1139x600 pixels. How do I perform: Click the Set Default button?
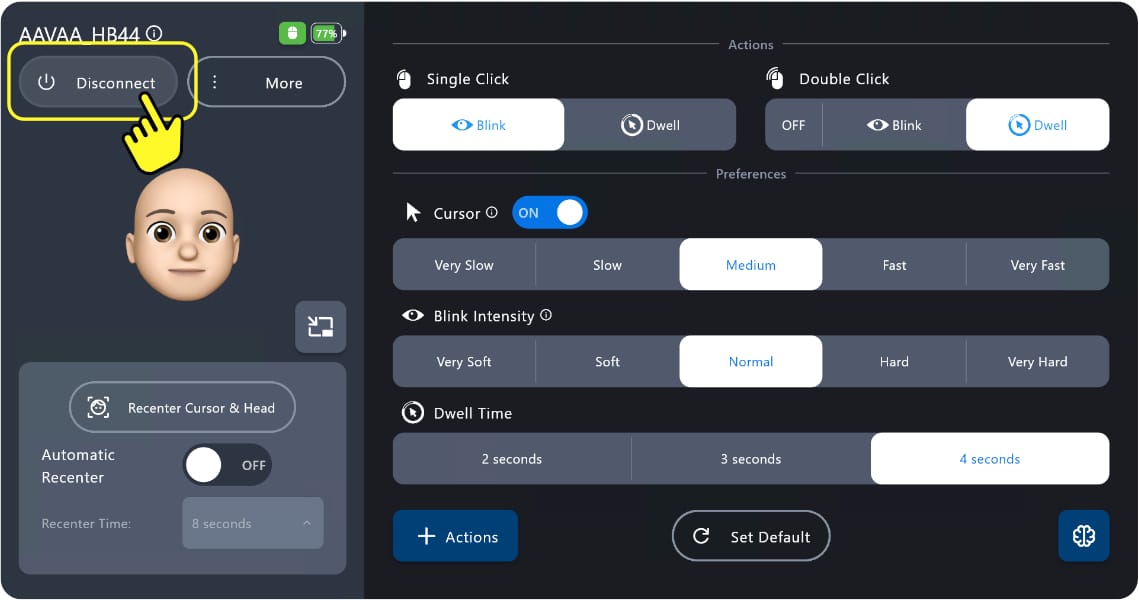point(751,537)
